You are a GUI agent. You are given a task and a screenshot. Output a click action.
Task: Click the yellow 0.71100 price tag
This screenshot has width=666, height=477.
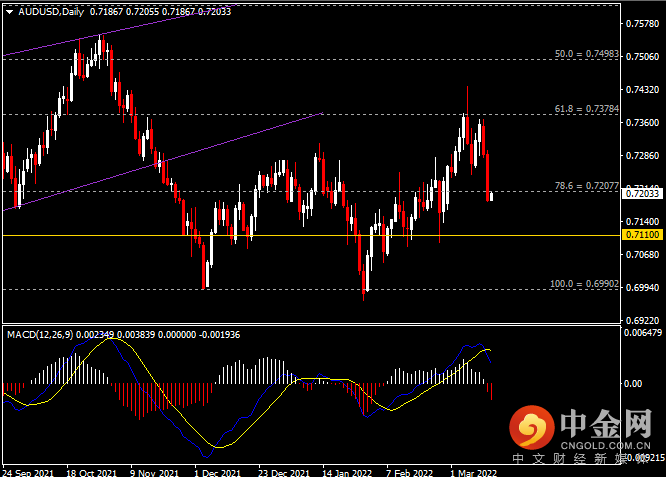coord(642,234)
